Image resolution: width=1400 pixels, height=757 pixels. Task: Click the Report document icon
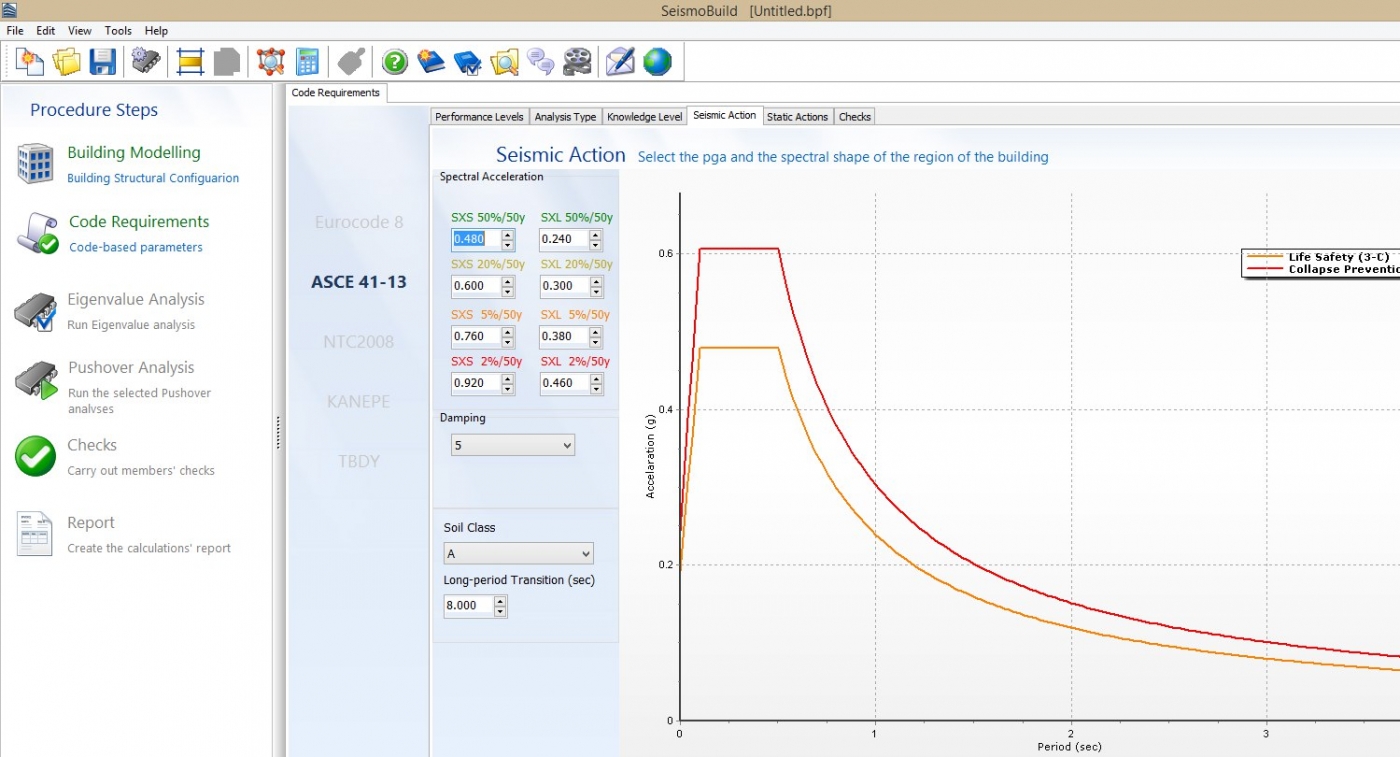(x=34, y=534)
